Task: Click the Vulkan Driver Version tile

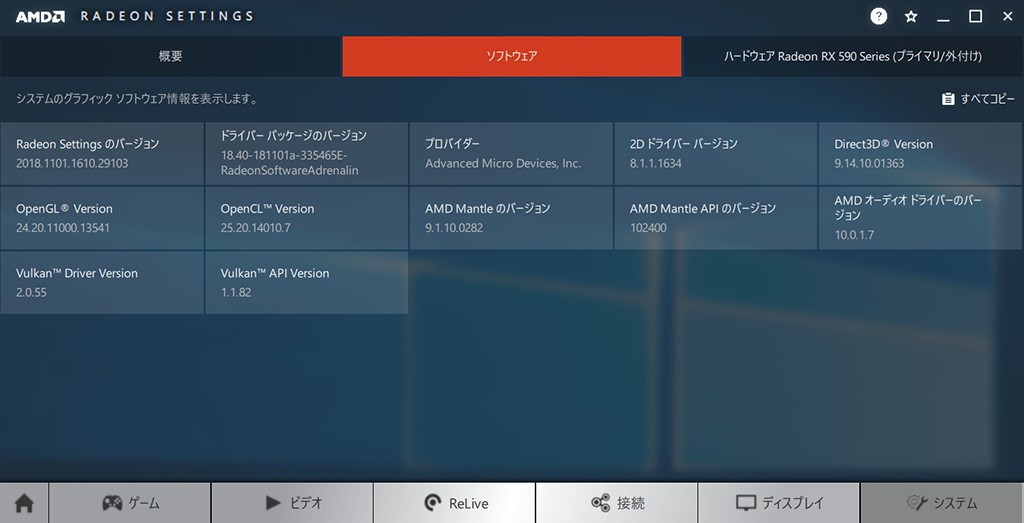Action: pos(102,283)
